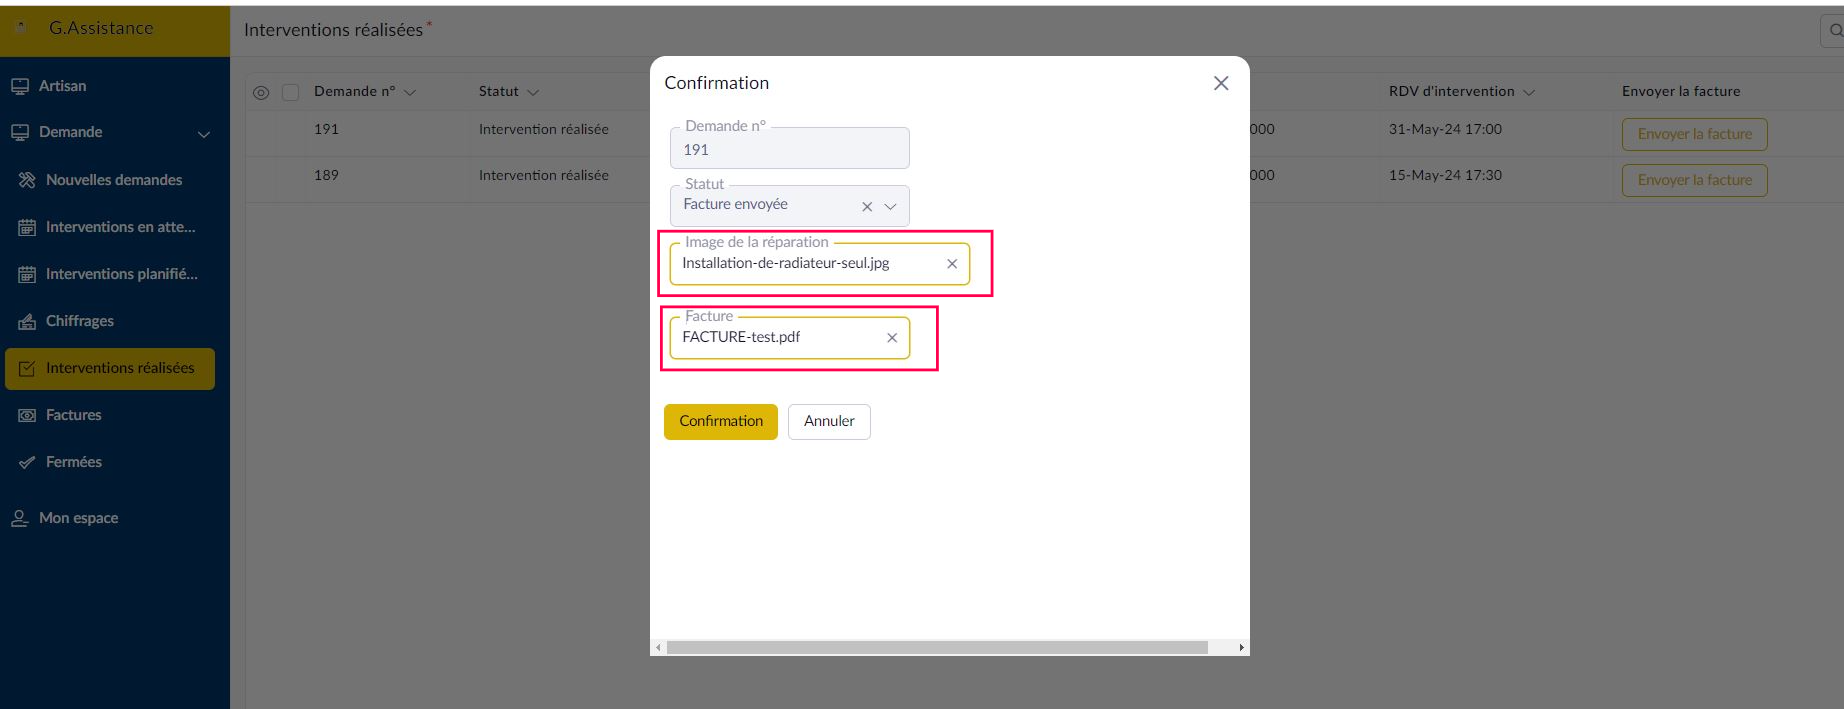Clear the Facture envoyée status selection

867,207
